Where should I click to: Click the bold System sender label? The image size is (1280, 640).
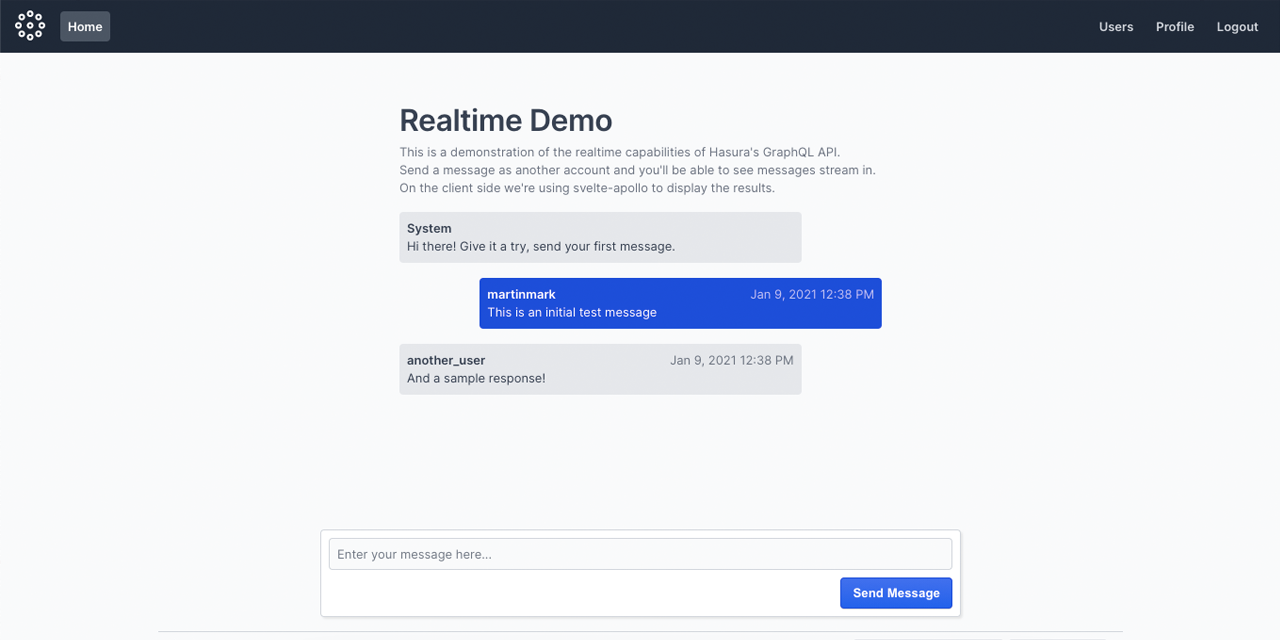[x=428, y=228]
